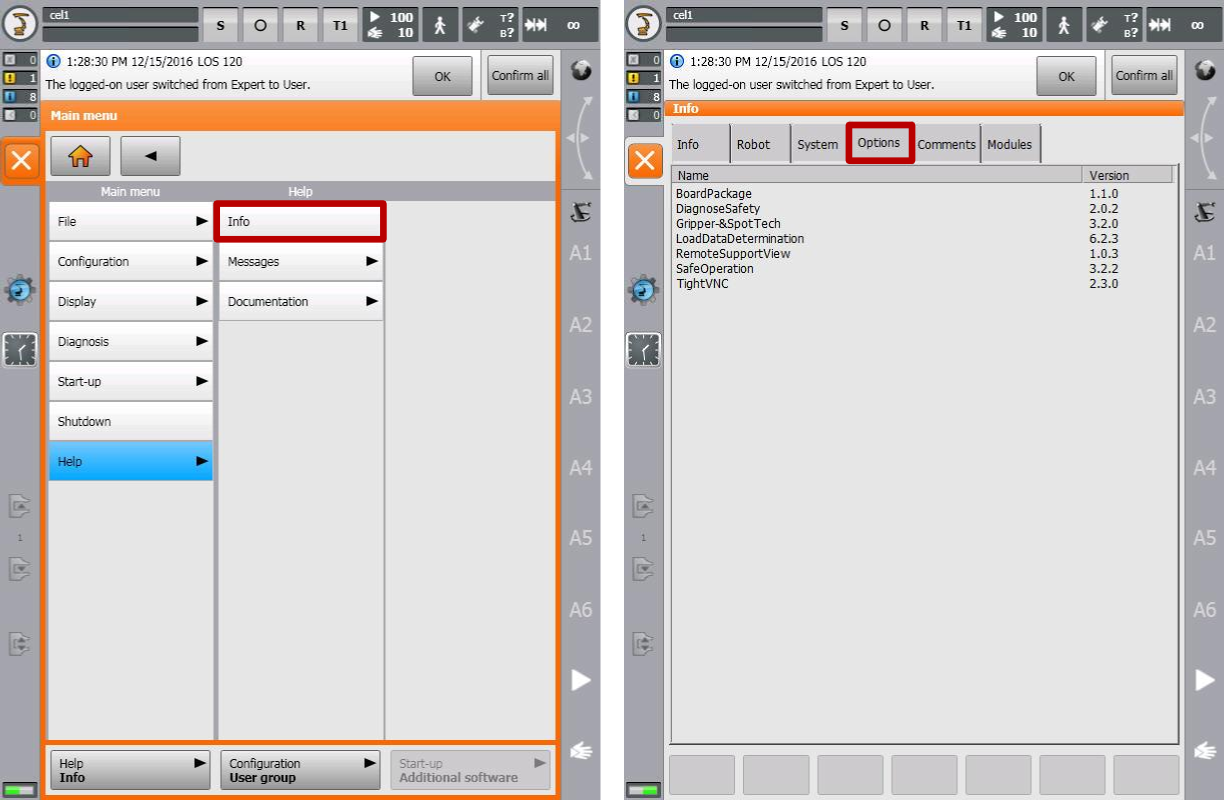Select Shutdown from Main menu
The height and width of the screenshot is (800, 1224).
click(x=130, y=422)
